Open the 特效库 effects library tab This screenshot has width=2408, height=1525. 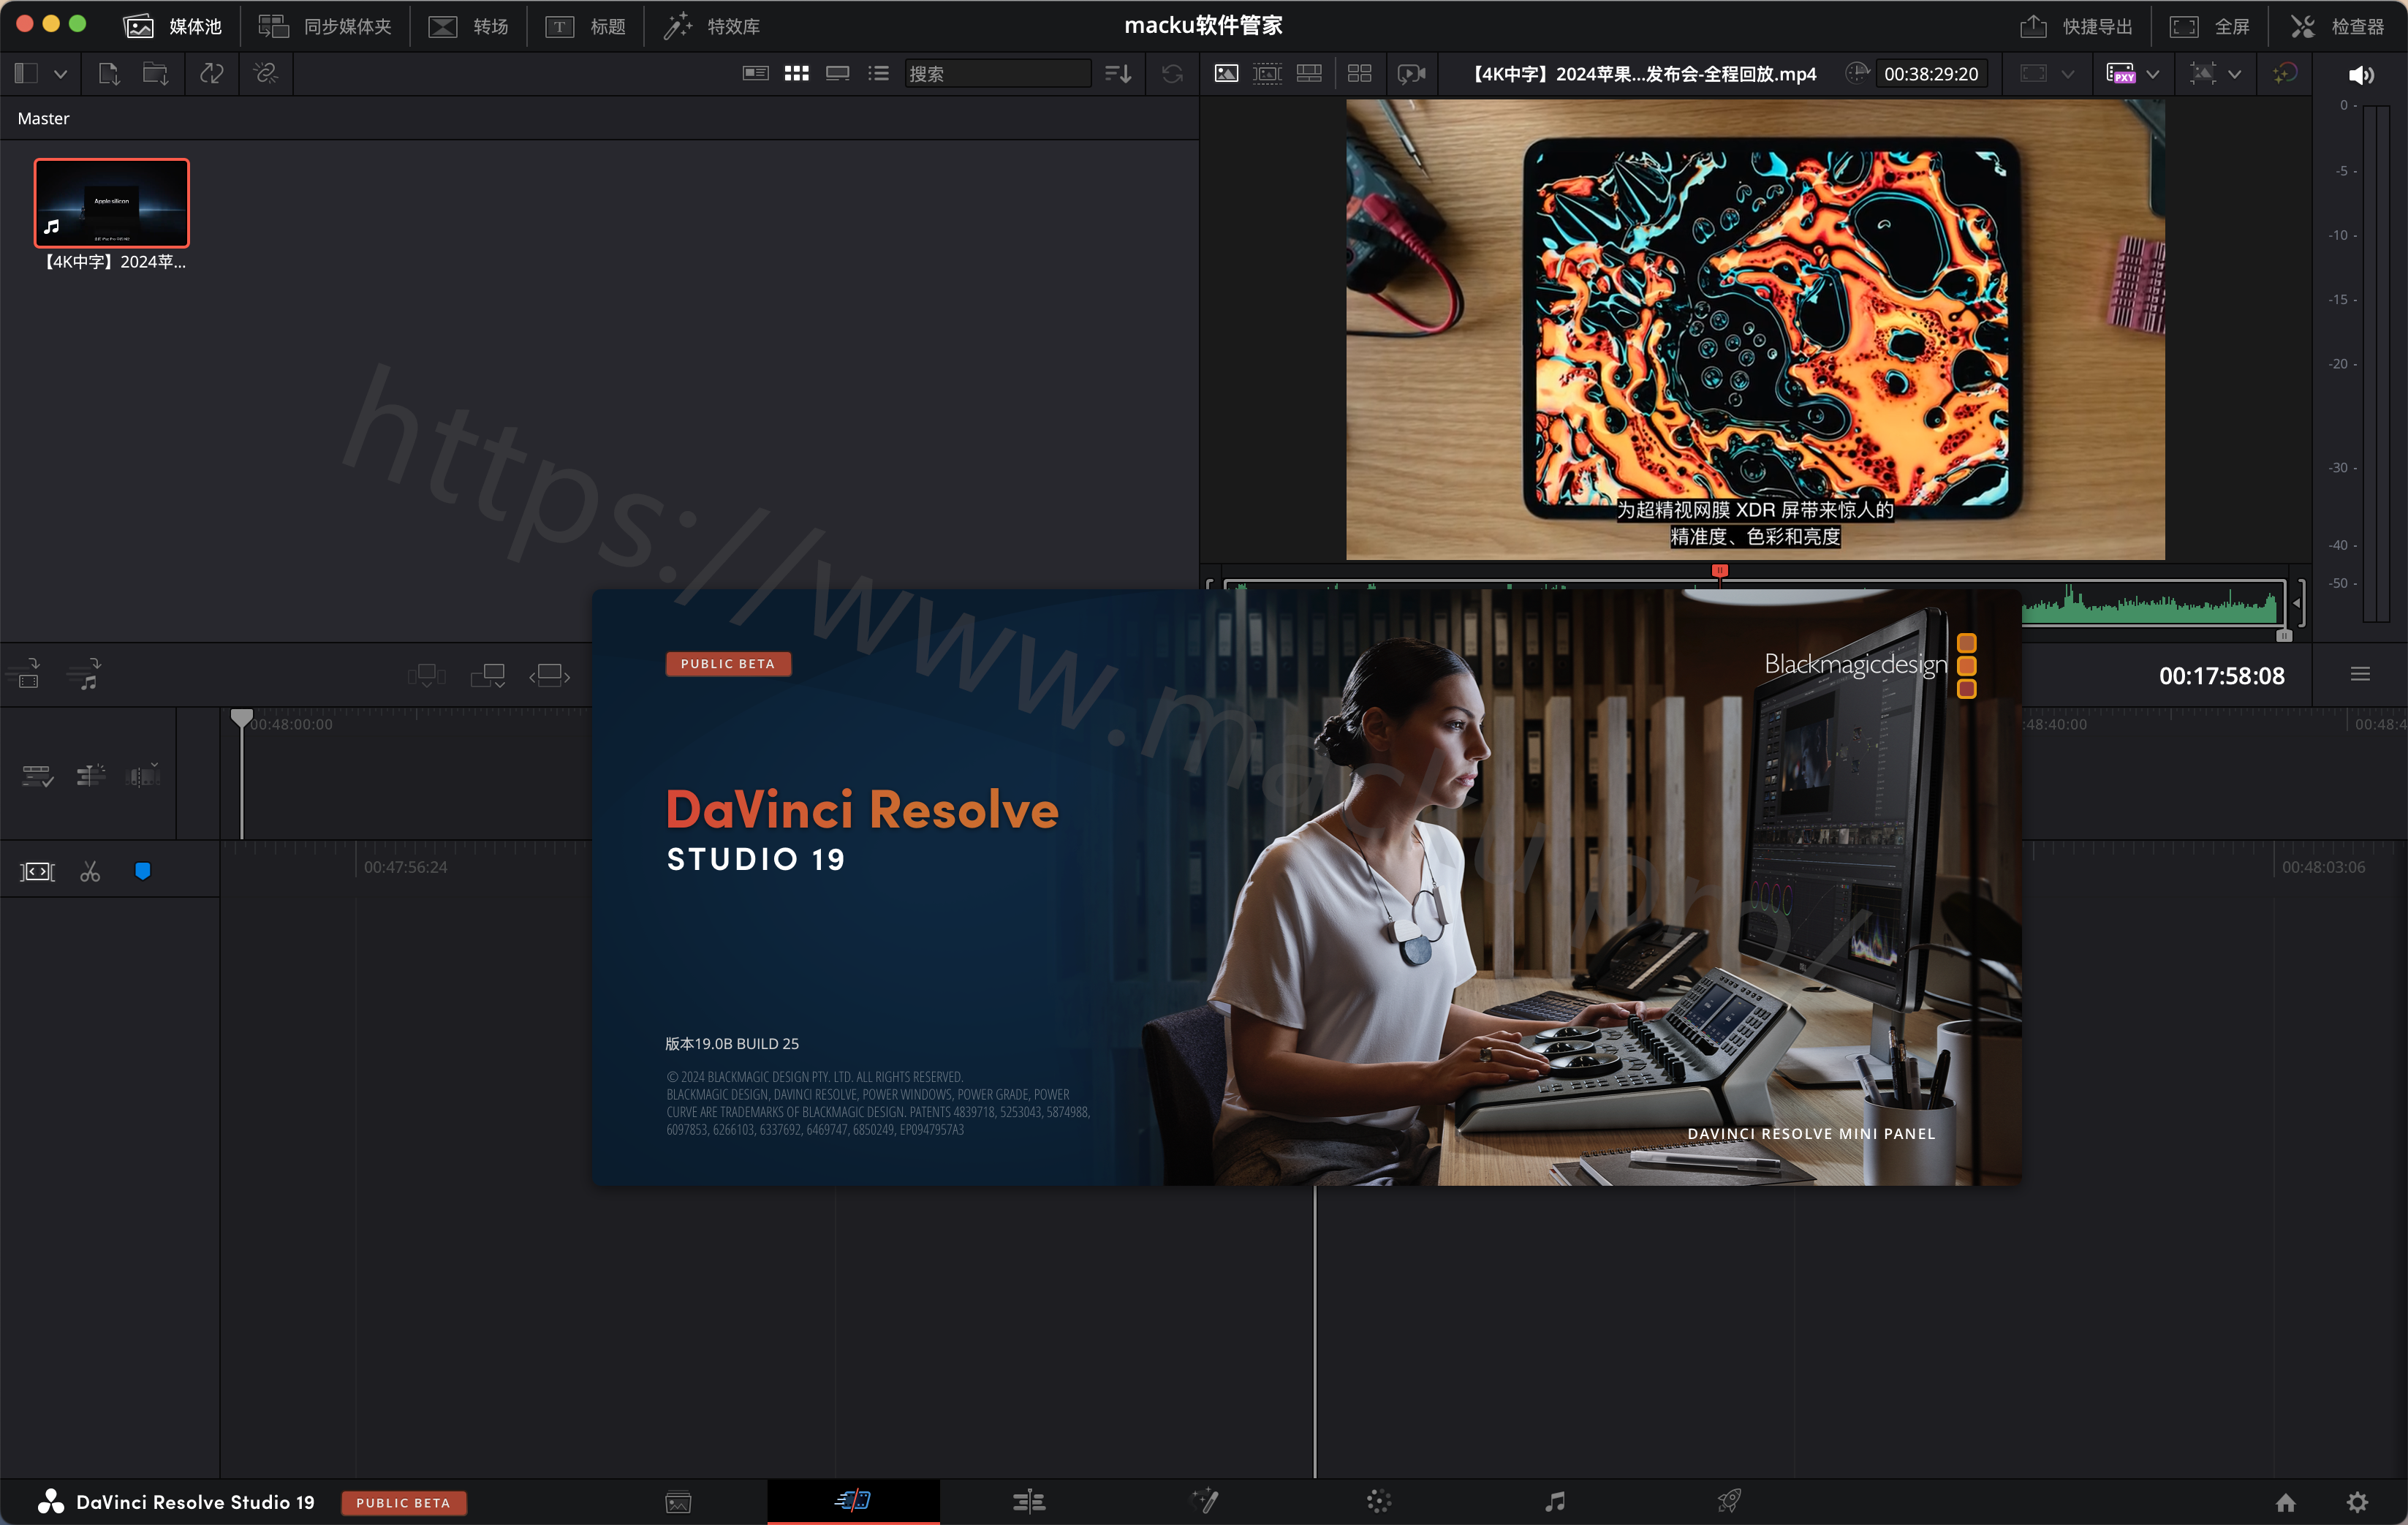point(712,26)
